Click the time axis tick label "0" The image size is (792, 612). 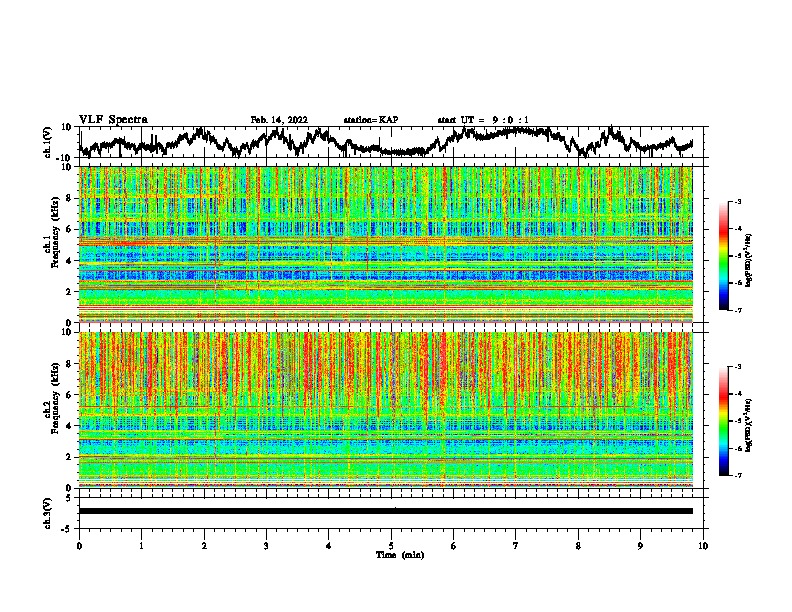coord(79,546)
